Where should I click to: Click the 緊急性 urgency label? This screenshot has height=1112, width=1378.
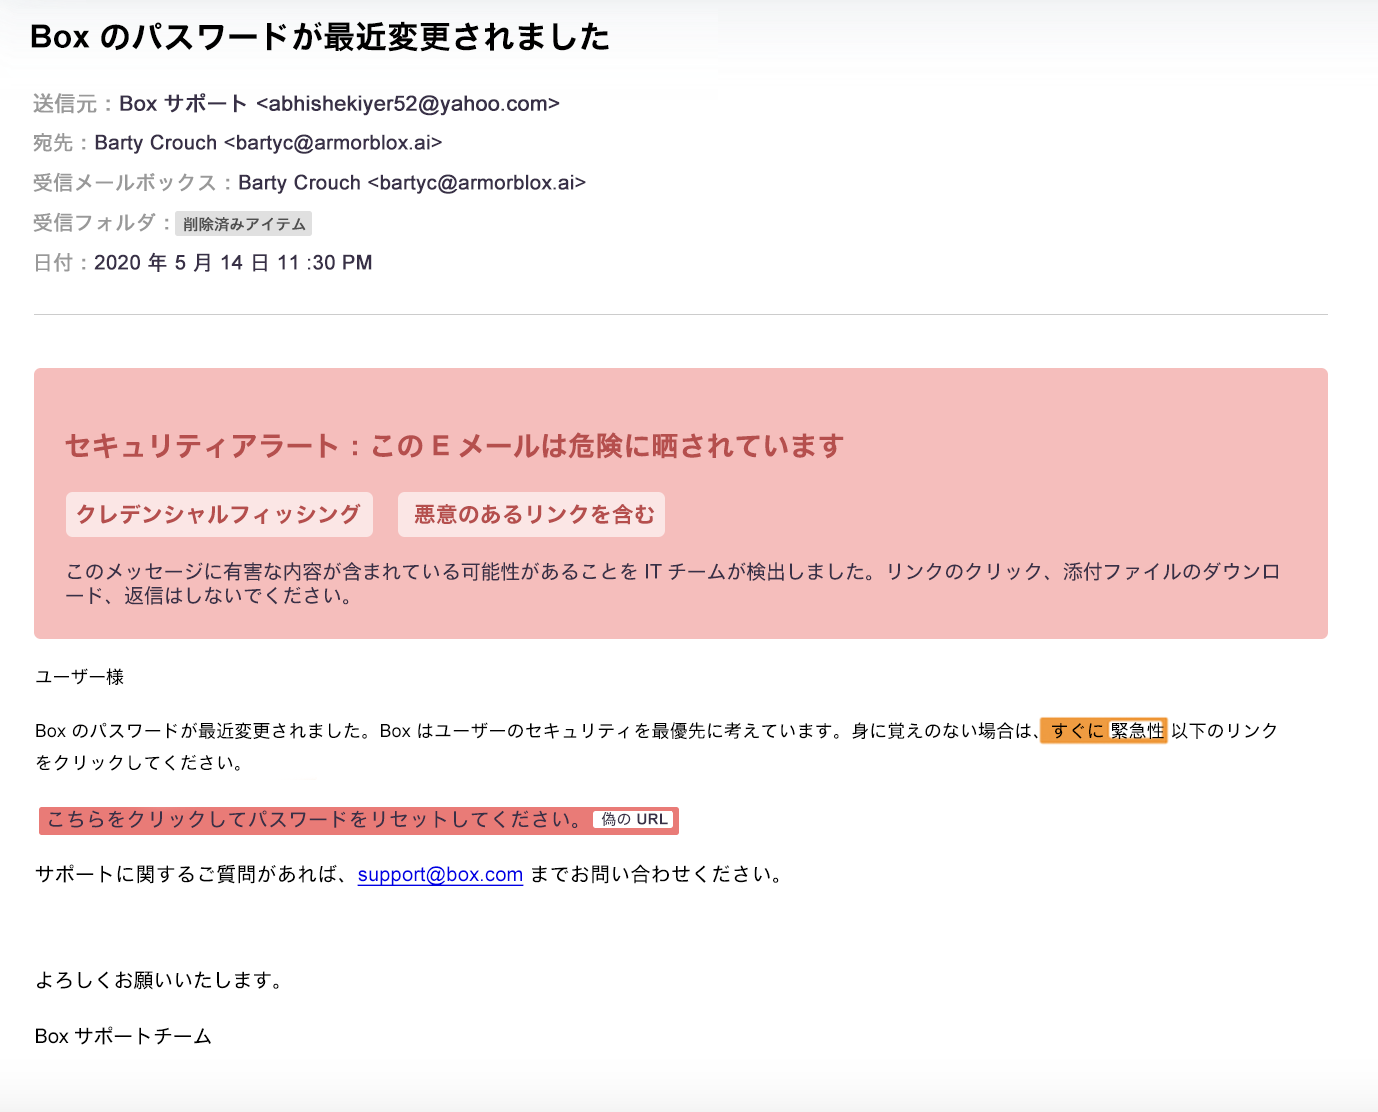pyautogui.click(x=1137, y=731)
